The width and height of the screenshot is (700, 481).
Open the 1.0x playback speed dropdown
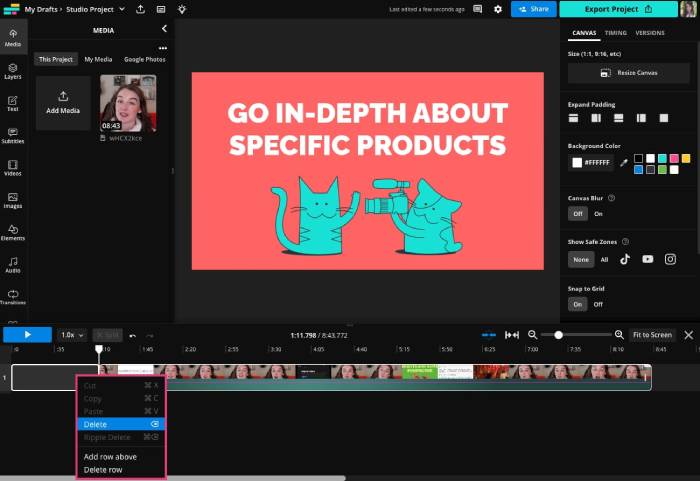pos(72,335)
